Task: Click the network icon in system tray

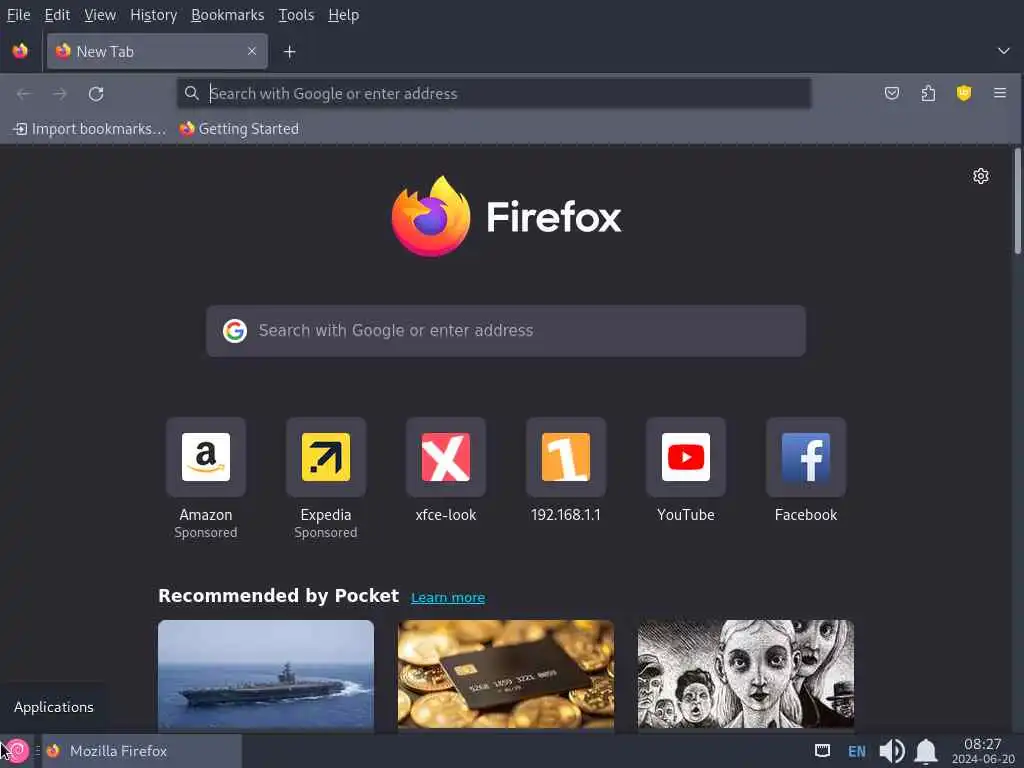Action: [822, 751]
